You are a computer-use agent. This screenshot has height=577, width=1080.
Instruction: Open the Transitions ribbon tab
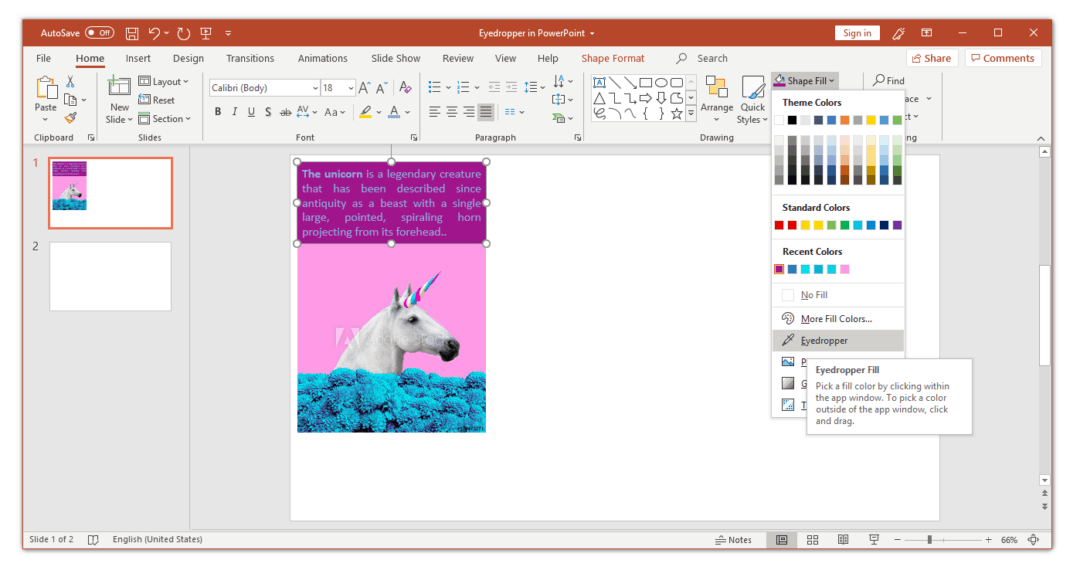(x=250, y=59)
